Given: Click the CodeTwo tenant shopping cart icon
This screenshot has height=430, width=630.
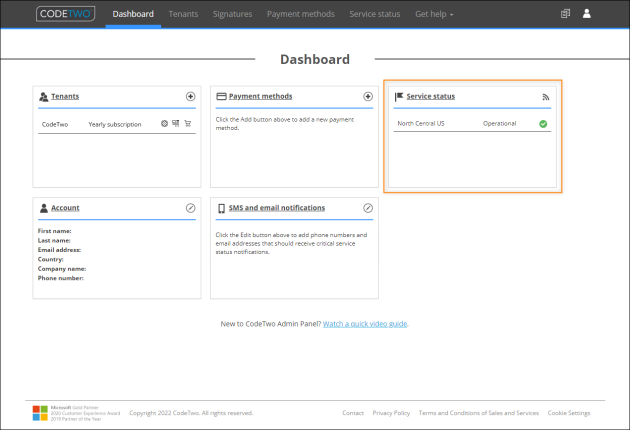Looking at the screenshot, I should pyautogui.click(x=188, y=123).
